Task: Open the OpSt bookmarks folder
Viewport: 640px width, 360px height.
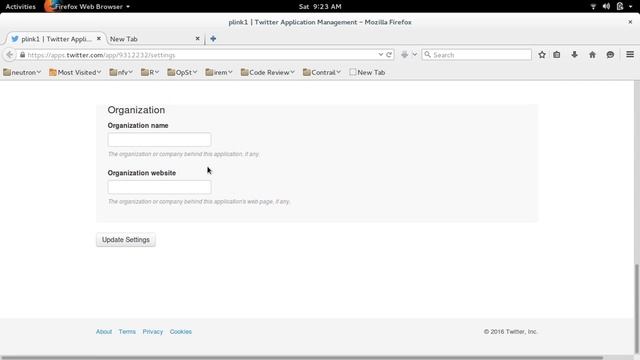Action: 182,72
